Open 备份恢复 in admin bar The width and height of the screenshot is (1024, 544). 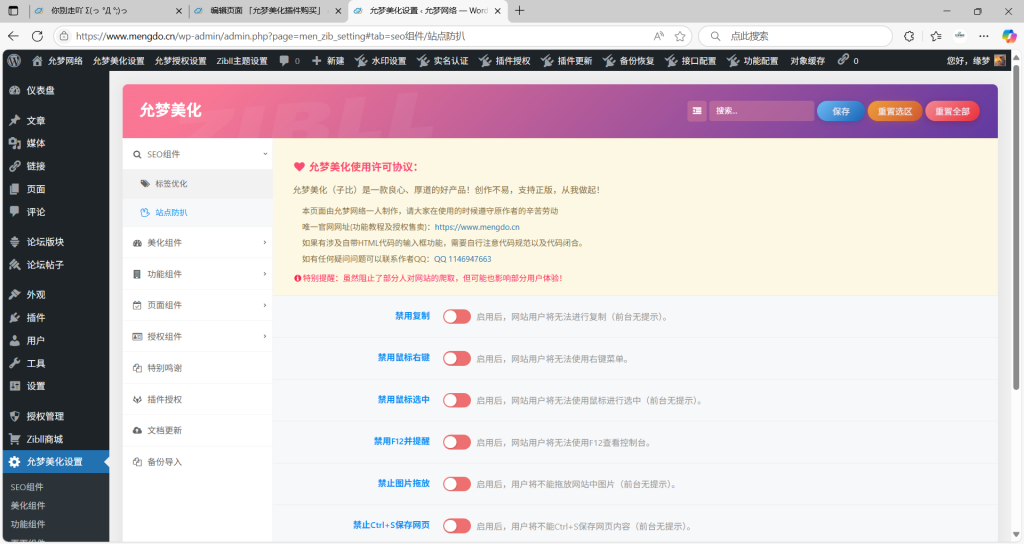(x=629, y=61)
